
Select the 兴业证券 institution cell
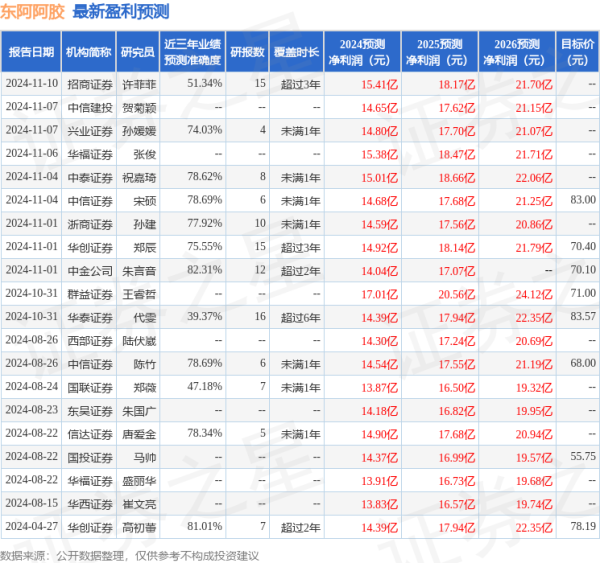pyautogui.click(x=90, y=131)
